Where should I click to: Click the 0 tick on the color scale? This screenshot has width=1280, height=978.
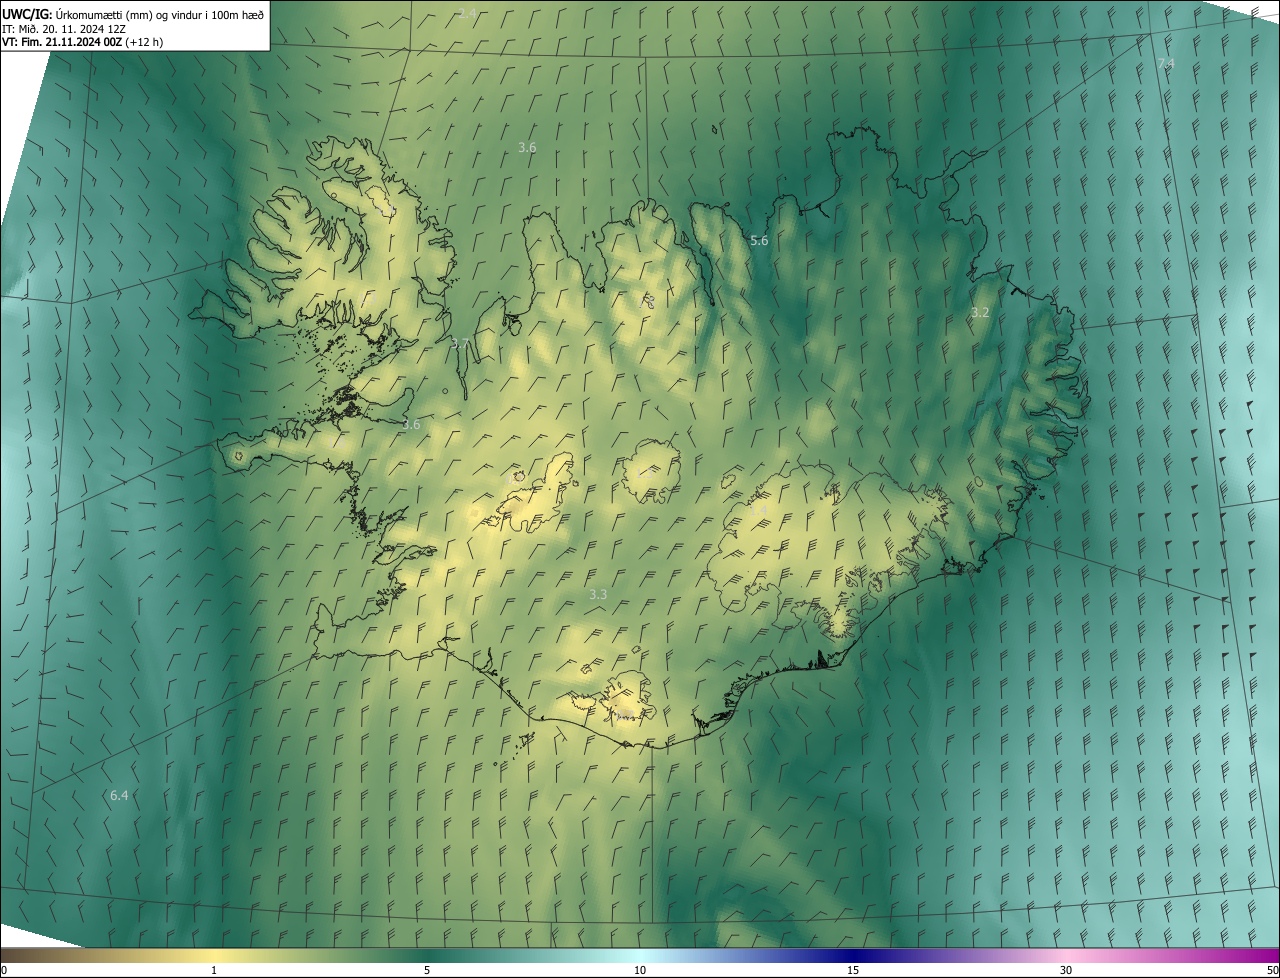[x=4, y=970]
